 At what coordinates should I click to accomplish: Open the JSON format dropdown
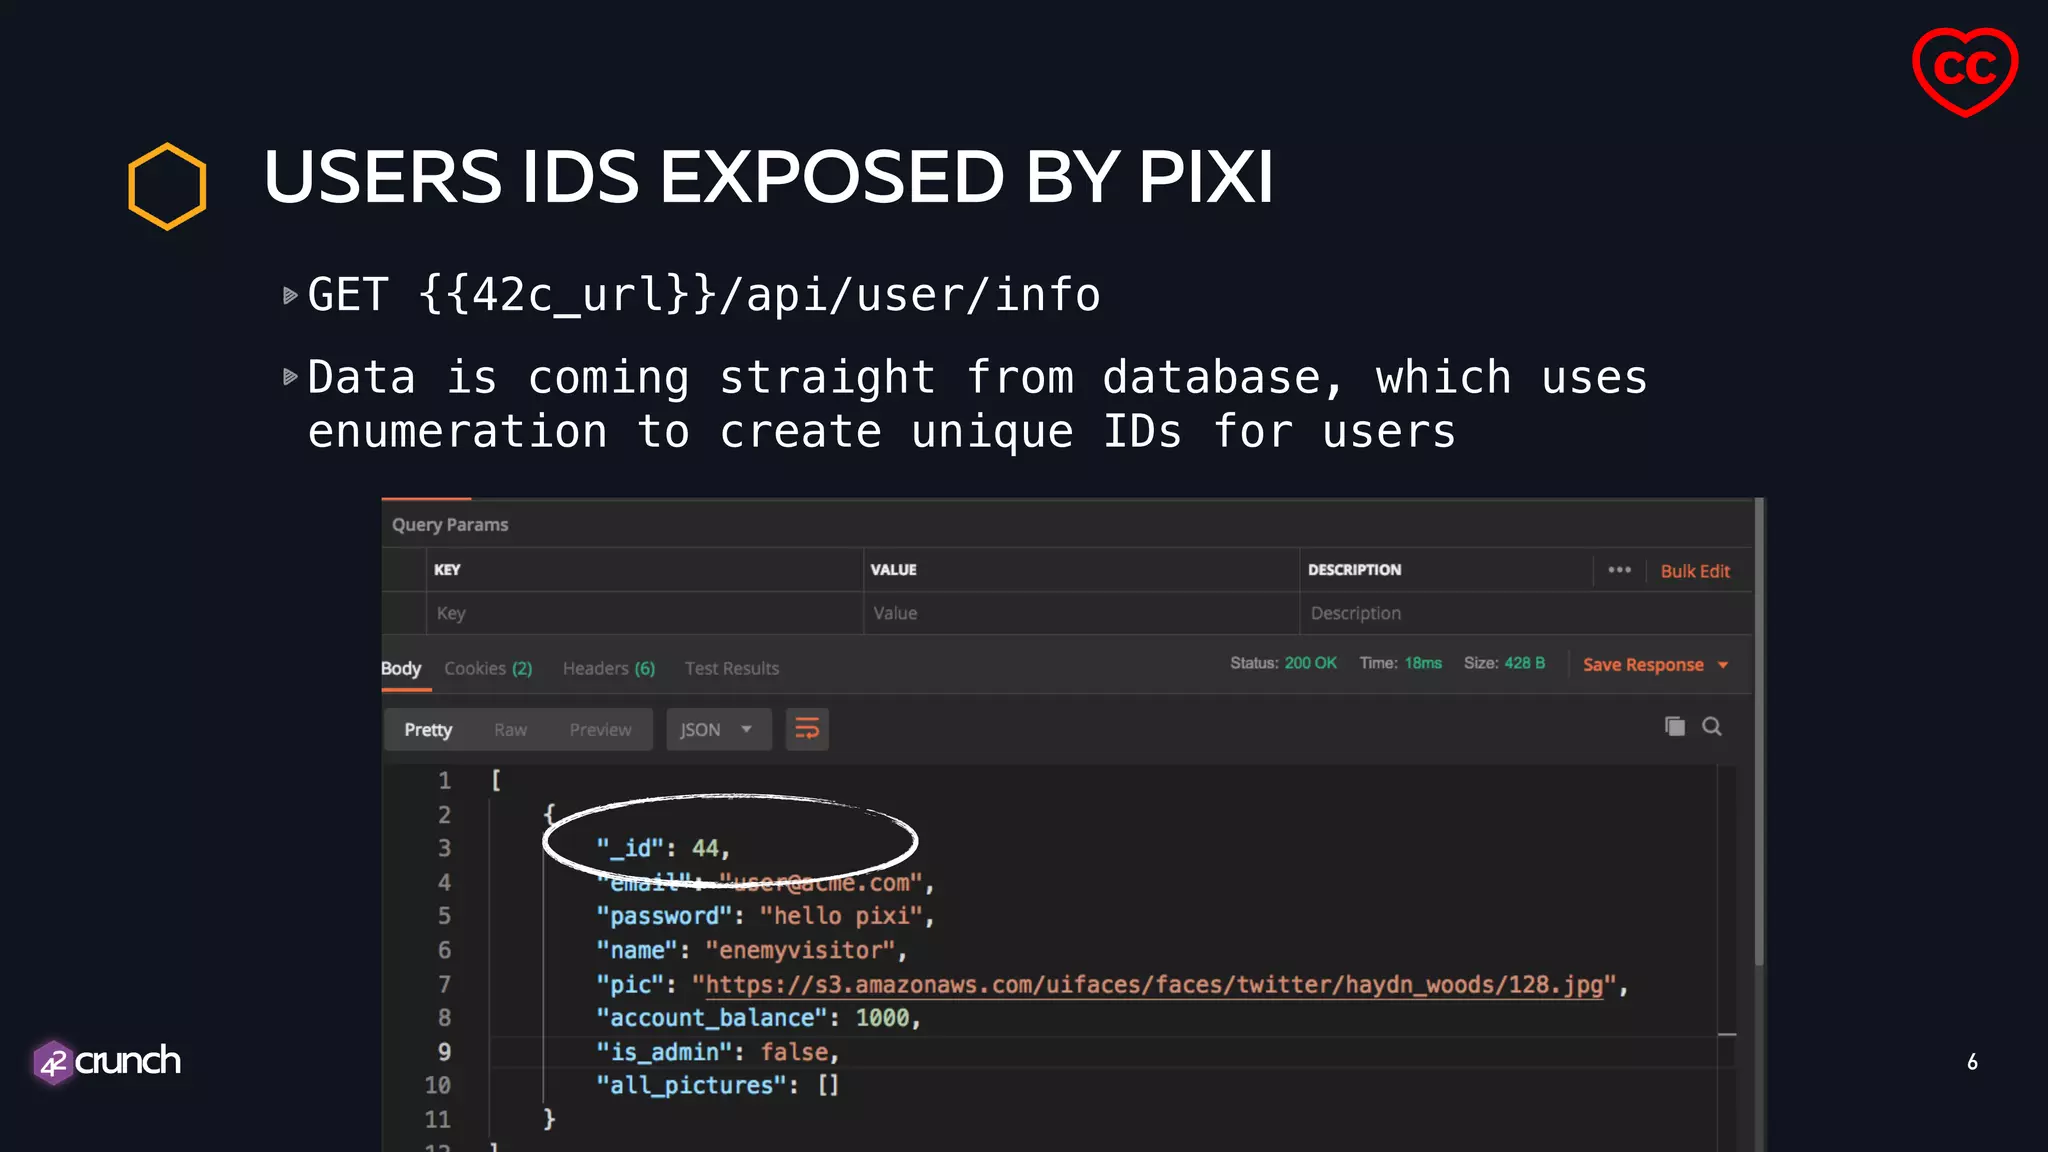pyautogui.click(x=717, y=730)
